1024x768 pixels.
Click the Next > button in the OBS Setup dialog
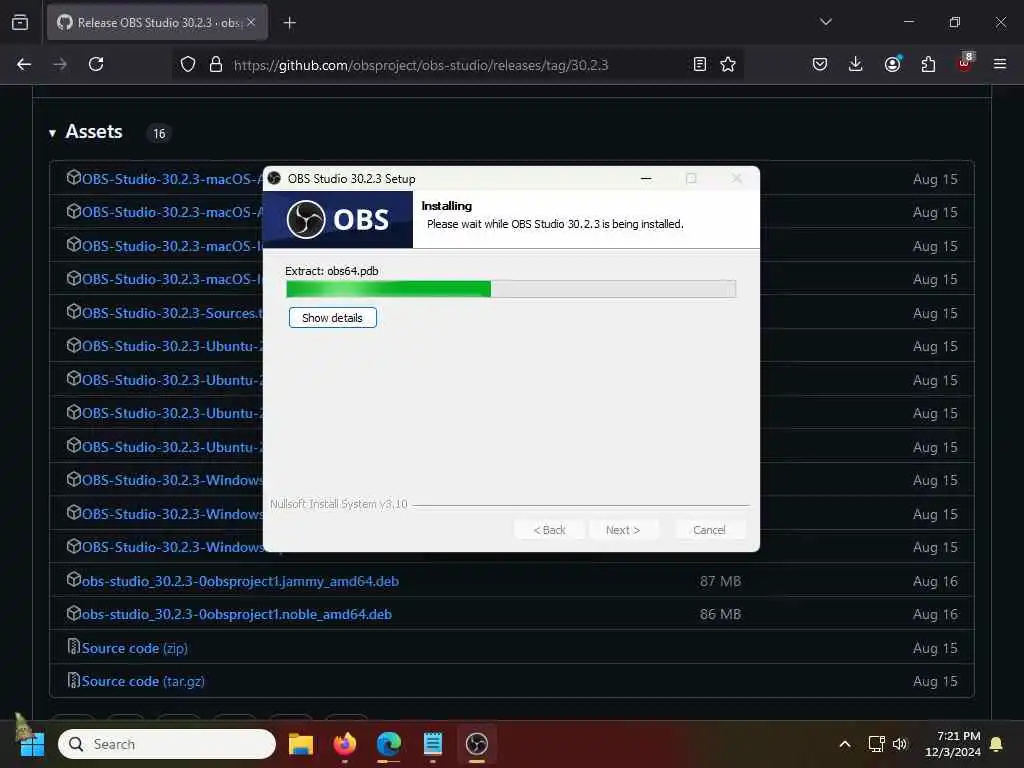click(622, 530)
